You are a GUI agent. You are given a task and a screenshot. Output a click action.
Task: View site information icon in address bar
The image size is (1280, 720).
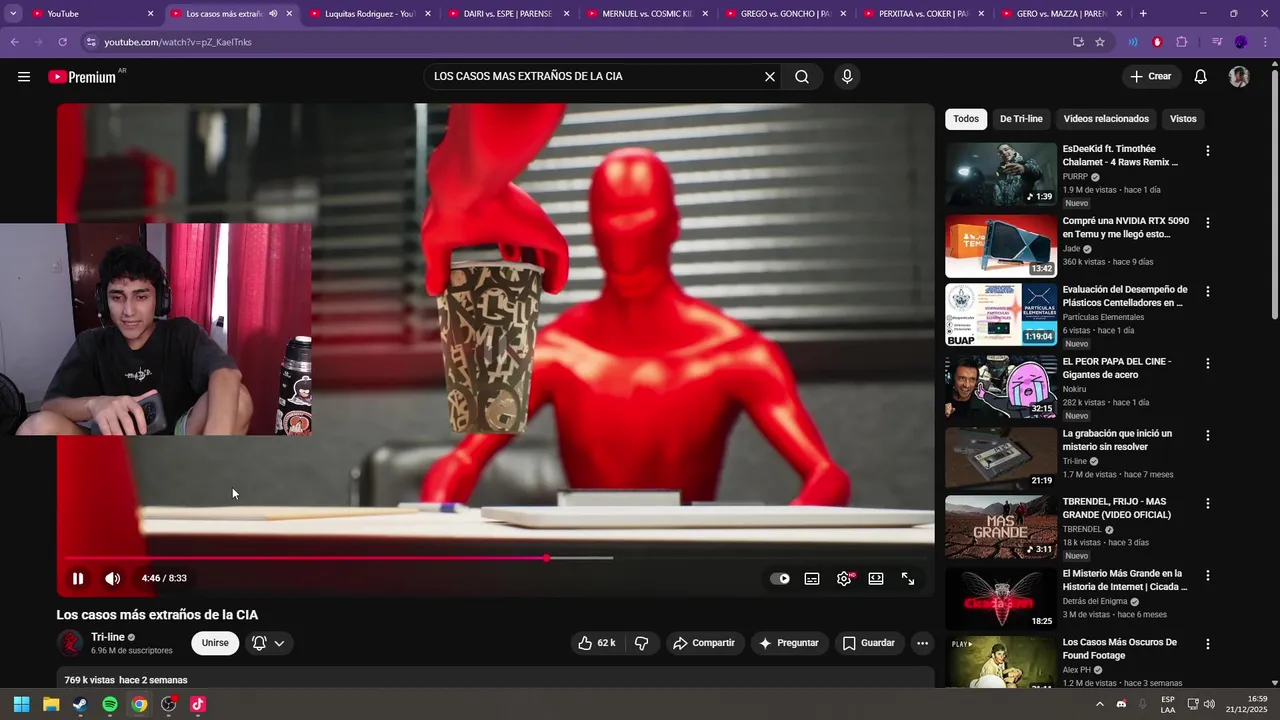91,42
